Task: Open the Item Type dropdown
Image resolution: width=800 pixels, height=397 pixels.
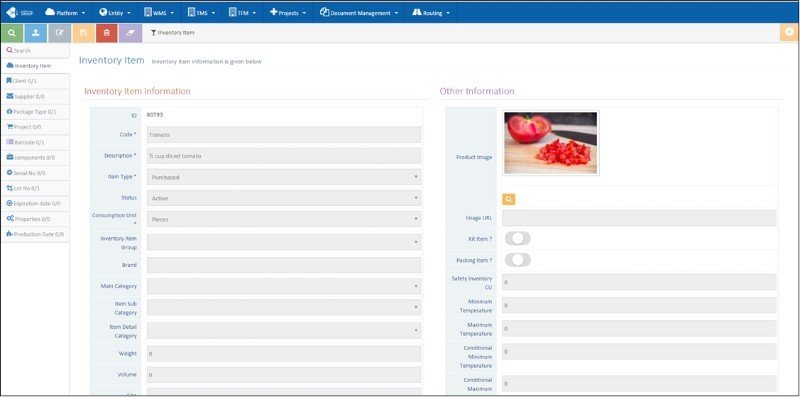Action: (284, 177)
